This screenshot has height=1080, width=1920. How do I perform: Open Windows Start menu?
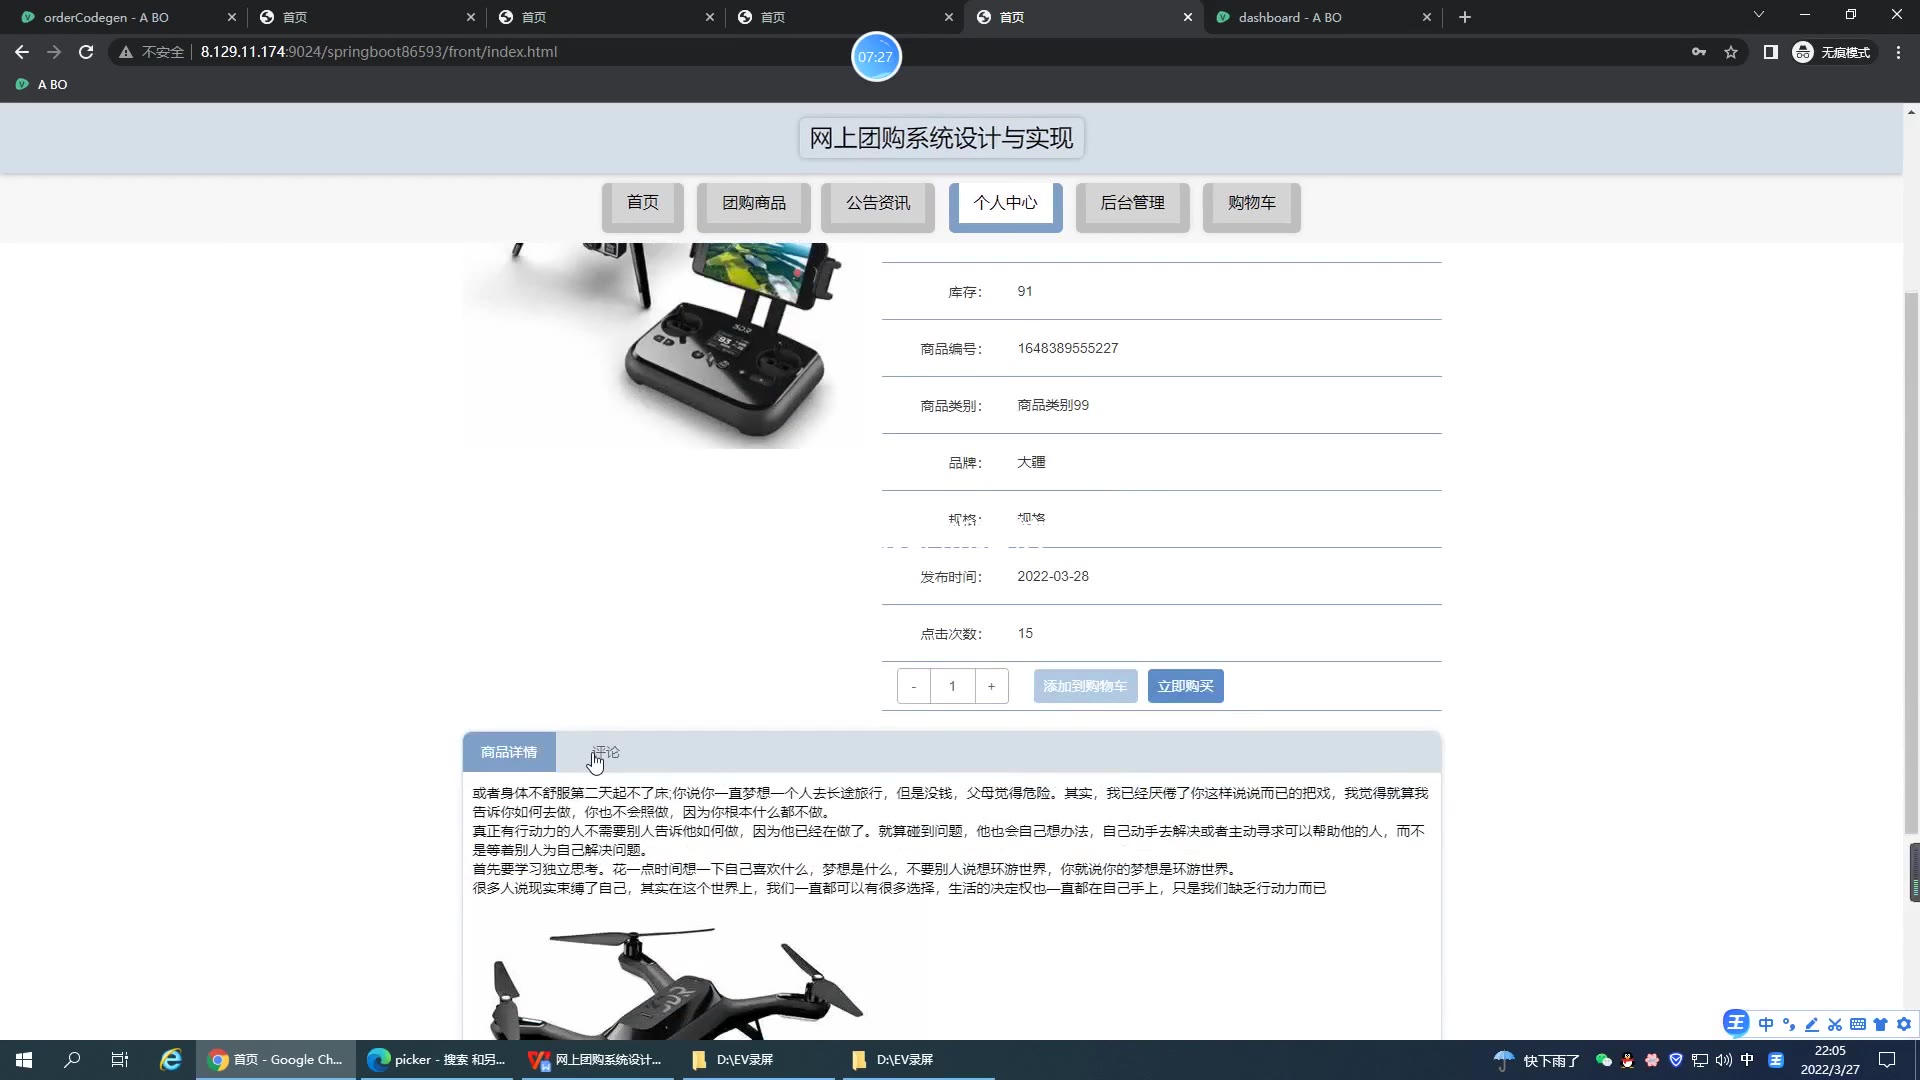click(24, 1059)
